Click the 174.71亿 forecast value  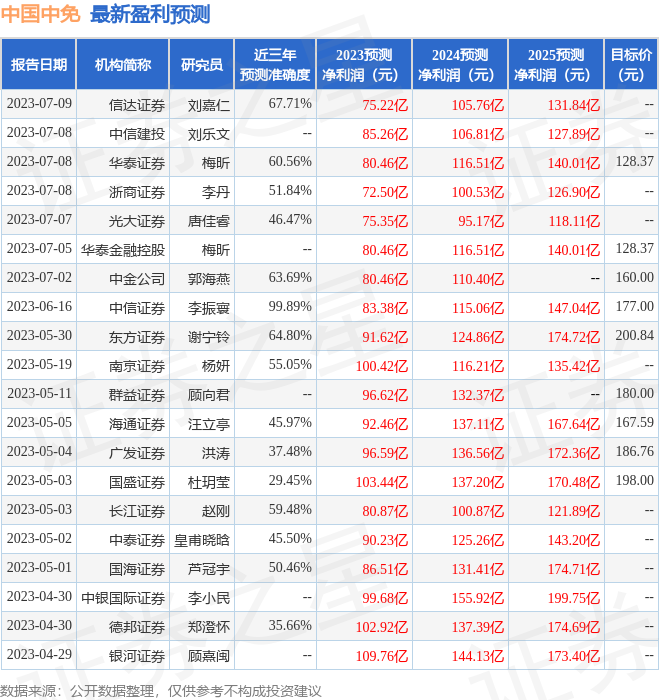574,569
